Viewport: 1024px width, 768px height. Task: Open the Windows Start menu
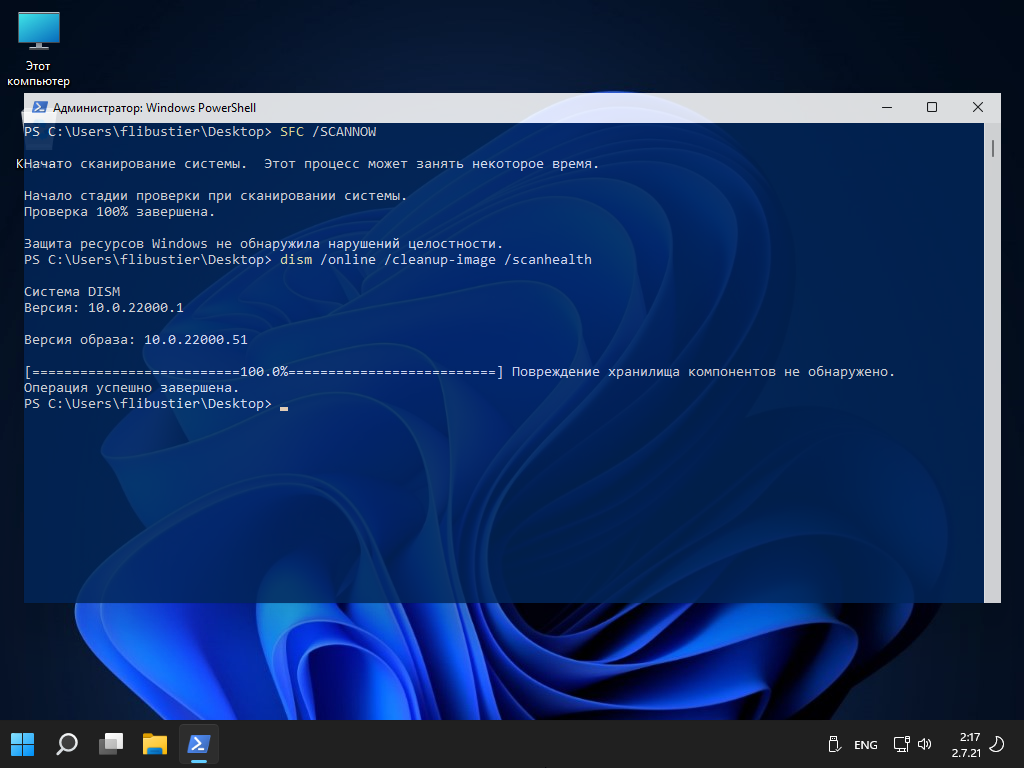click(x=22, y=744)
